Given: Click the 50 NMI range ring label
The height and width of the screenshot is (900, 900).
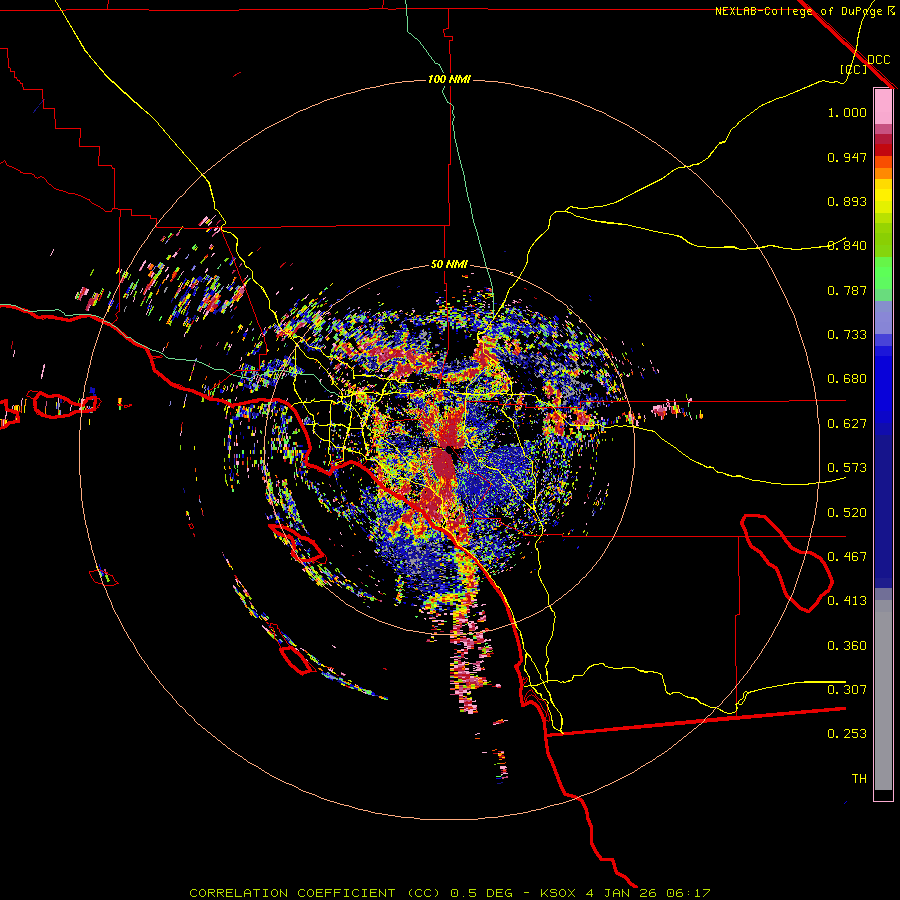Looking at the screenshot, I should pyautogui.click(x=449, y=265).
